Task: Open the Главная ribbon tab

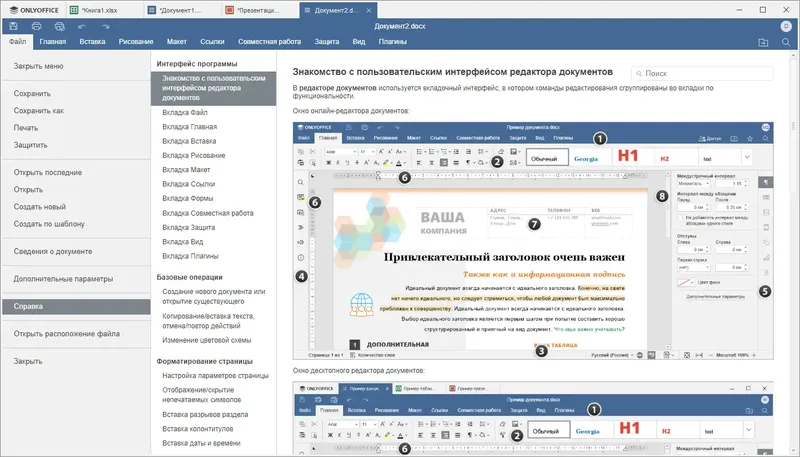Action: point(53,42)
